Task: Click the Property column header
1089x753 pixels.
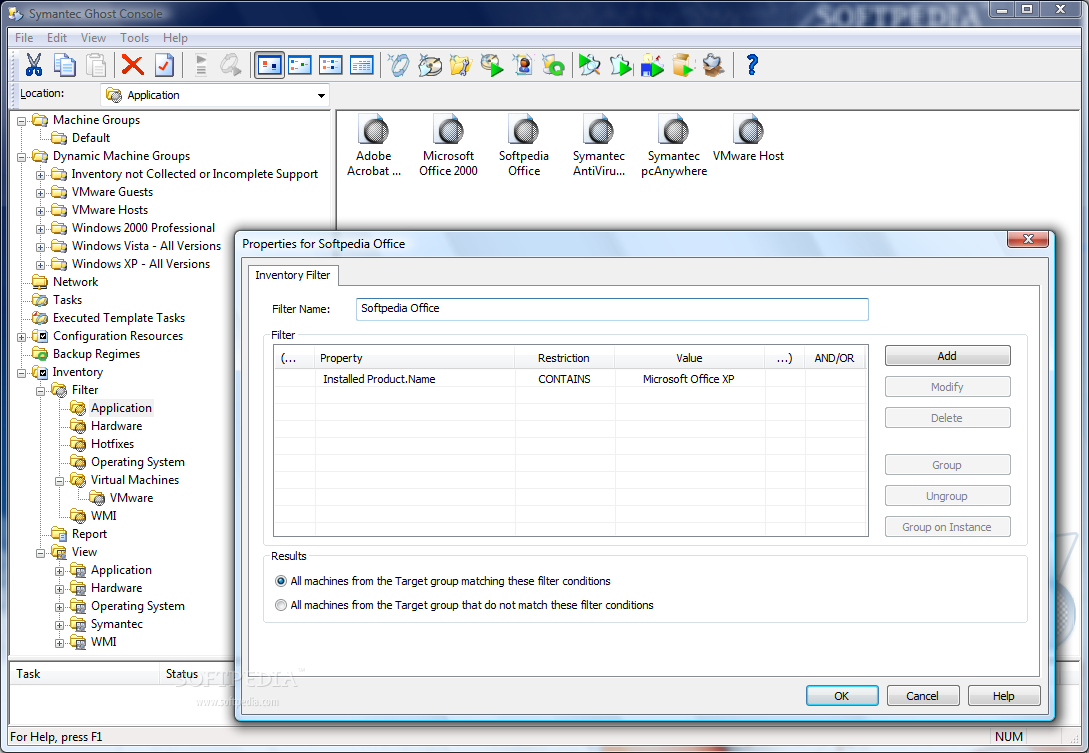Action: click(415, 358)
